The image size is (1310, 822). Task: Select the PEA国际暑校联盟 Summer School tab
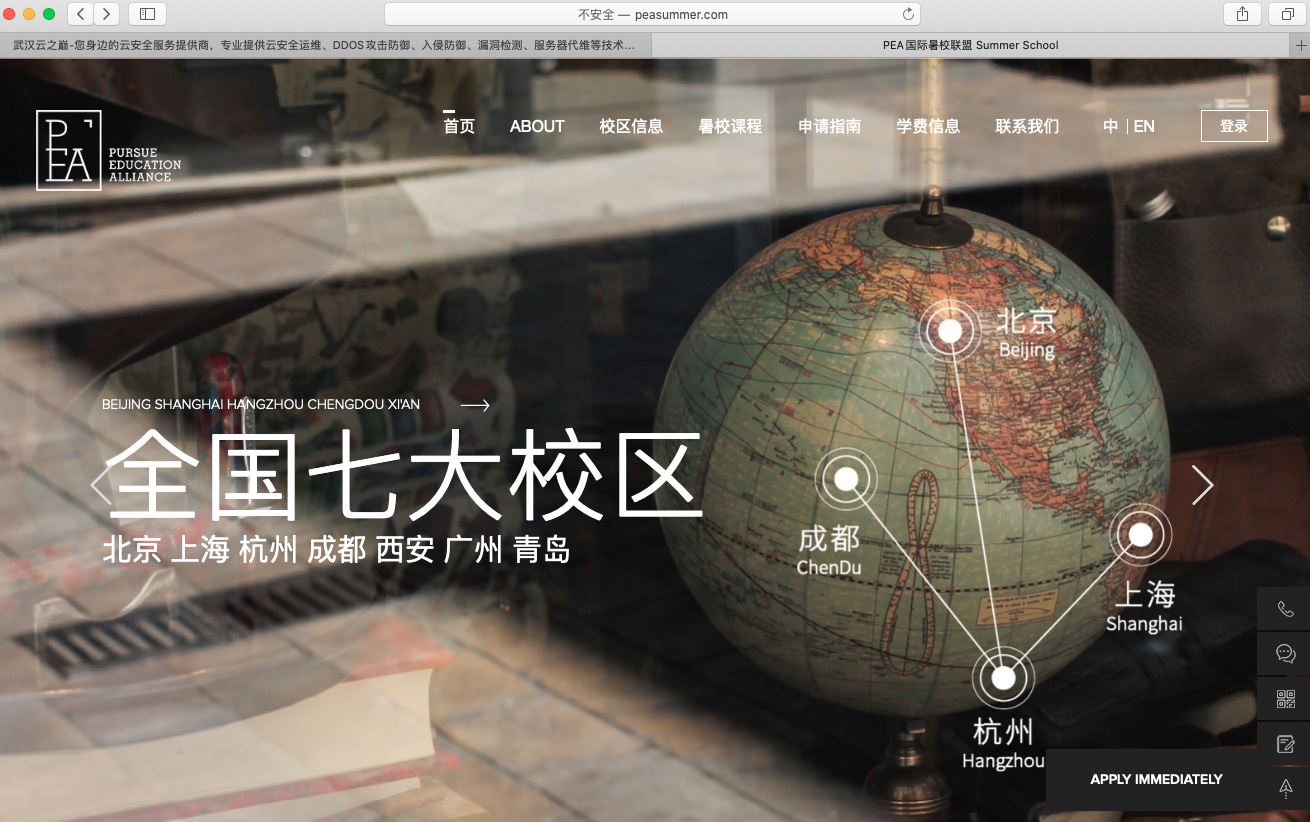click(971, 45)
